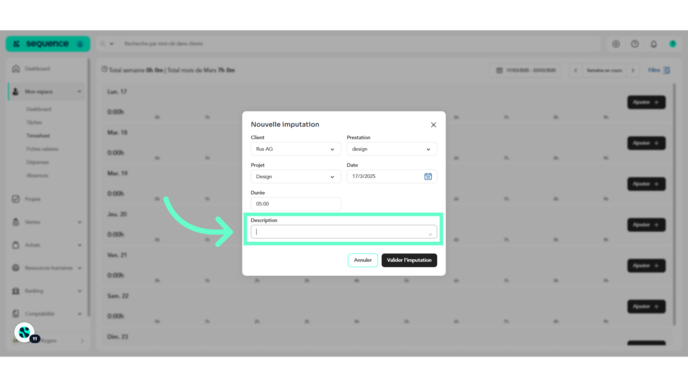The image size is (688, 387).
Task: Click the date range picker 17/03/2025 - 23/03/2025
Action: [x=525, y=70]
